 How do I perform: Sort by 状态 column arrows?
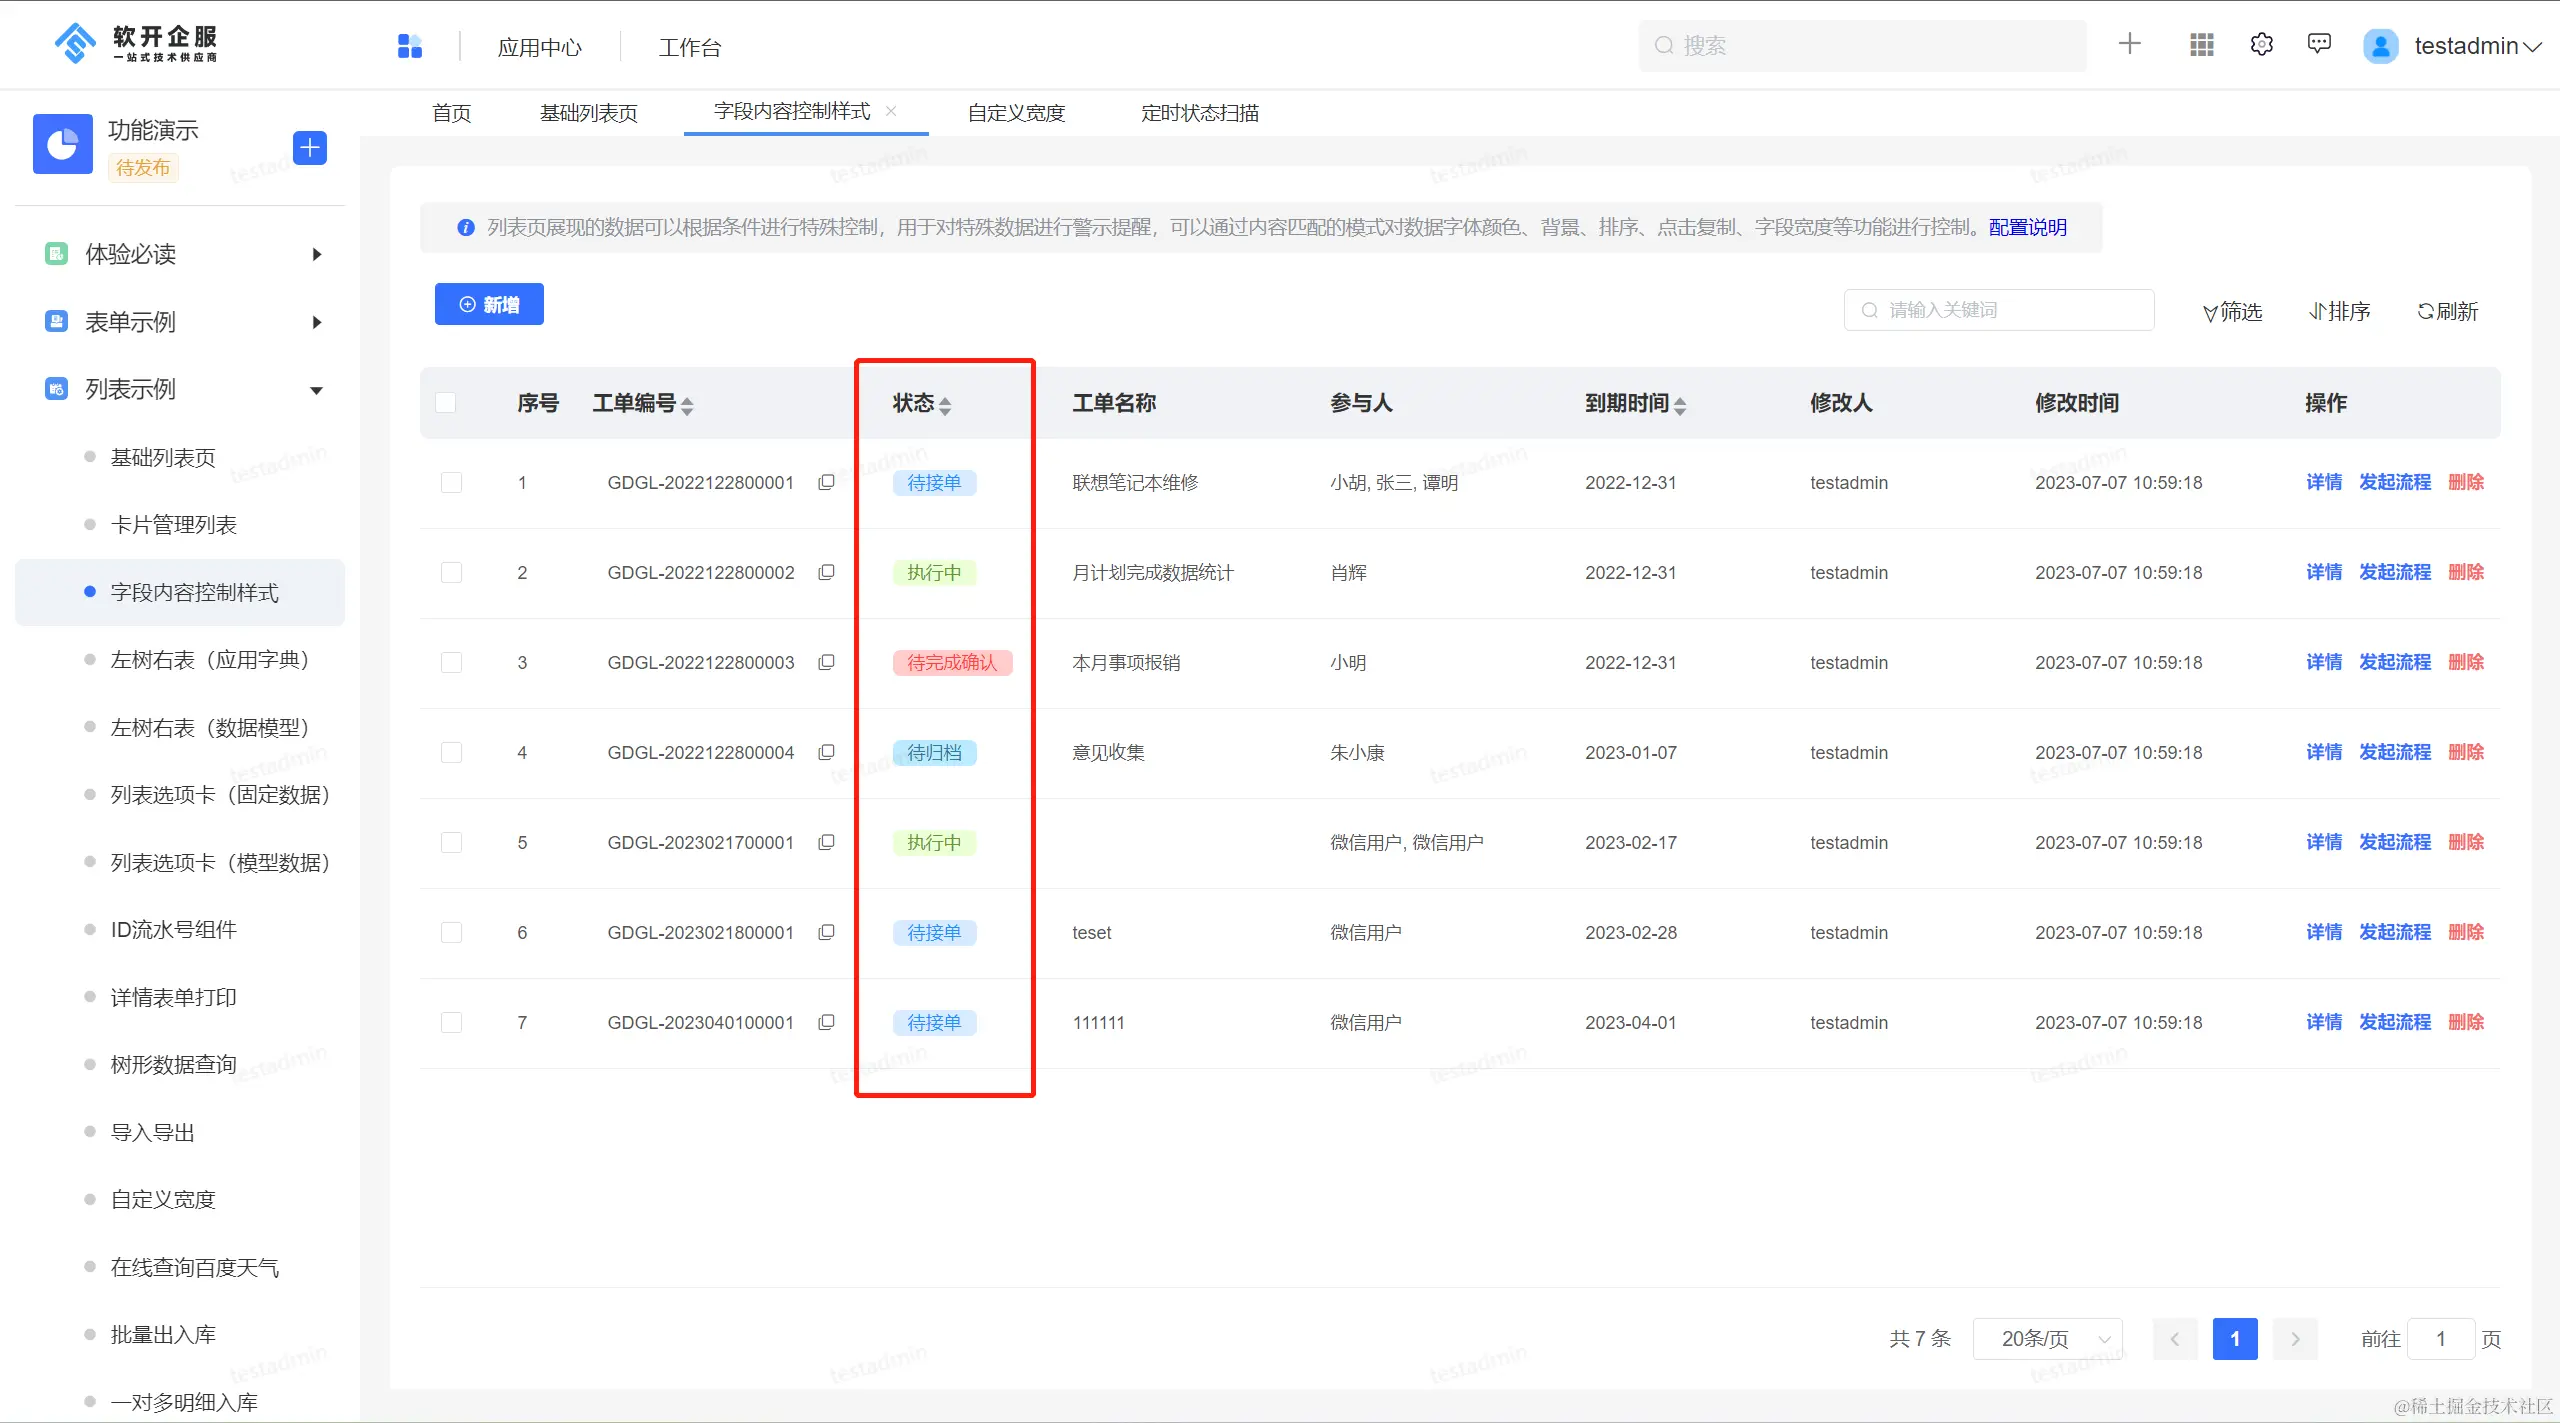tap(945, 405)
